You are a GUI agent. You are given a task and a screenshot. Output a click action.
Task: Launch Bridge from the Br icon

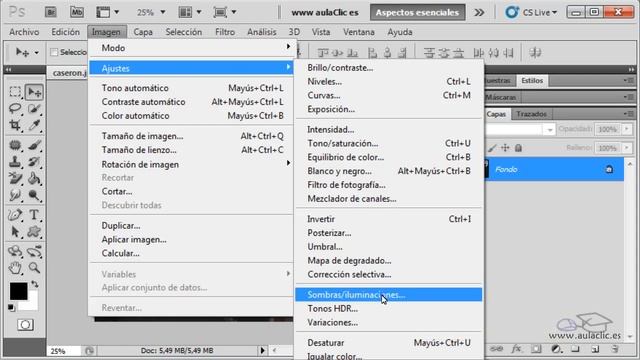point(51,12)
